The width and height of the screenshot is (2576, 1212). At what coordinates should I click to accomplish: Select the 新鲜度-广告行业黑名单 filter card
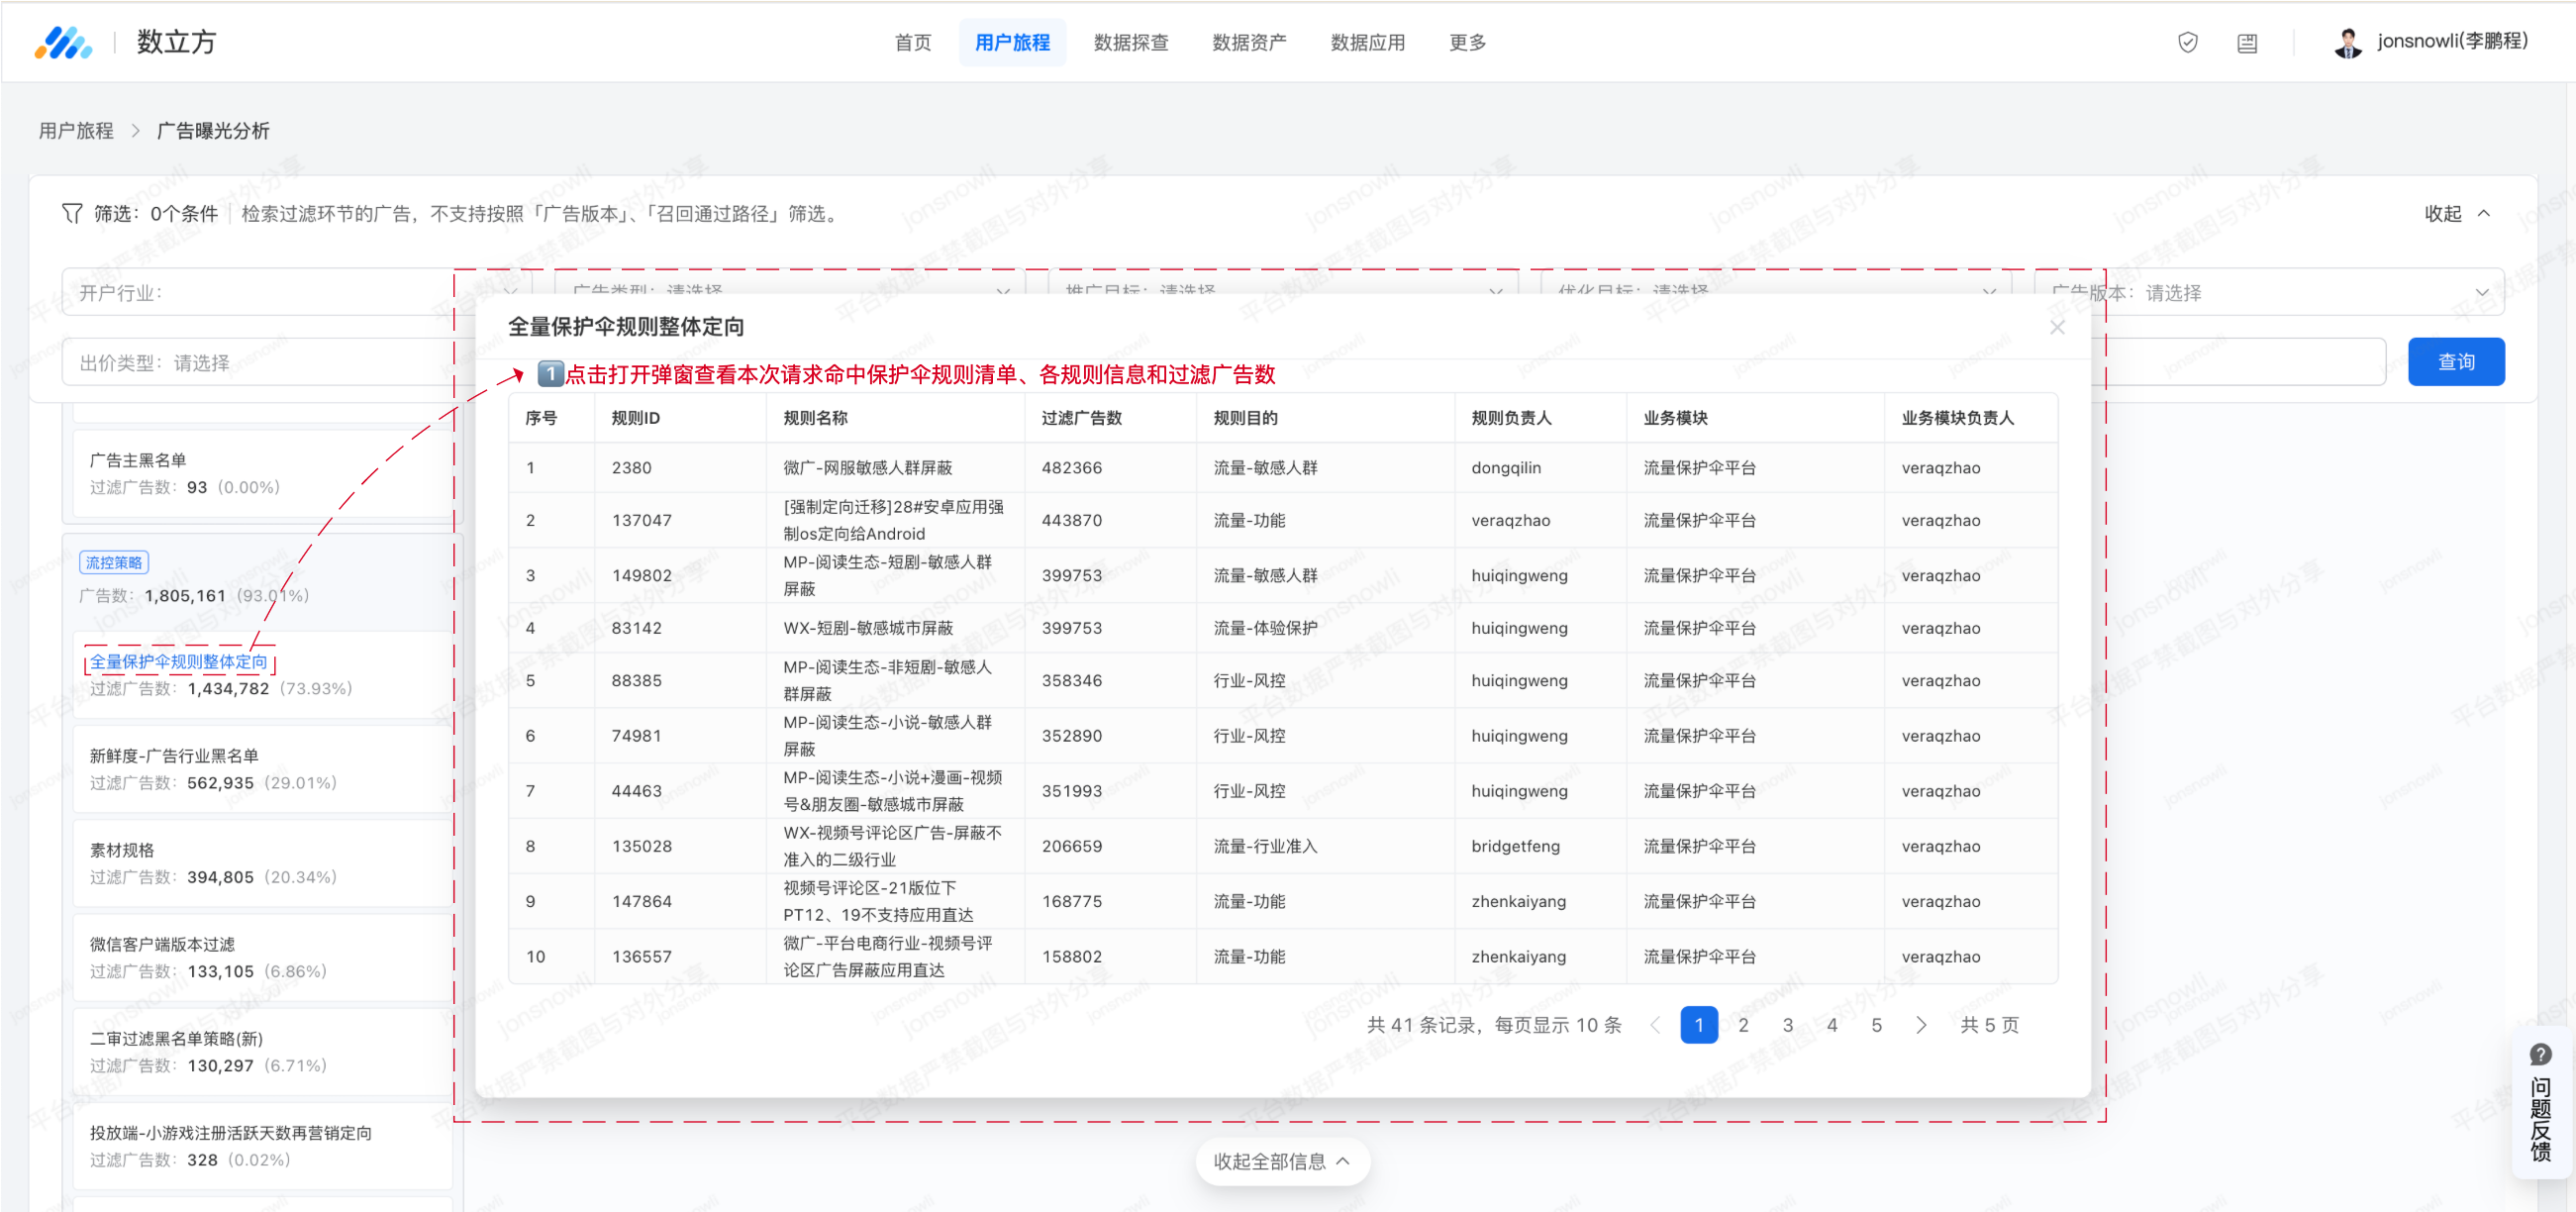coord(262,768)
